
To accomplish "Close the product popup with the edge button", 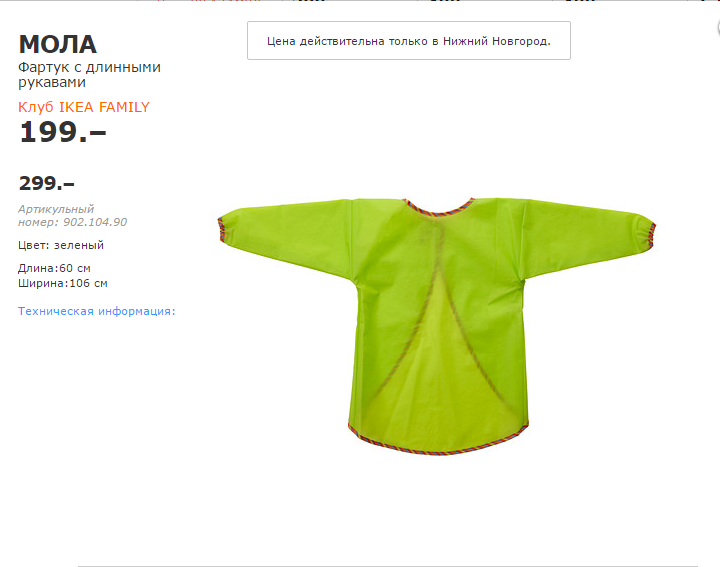I will pos(718,28).
